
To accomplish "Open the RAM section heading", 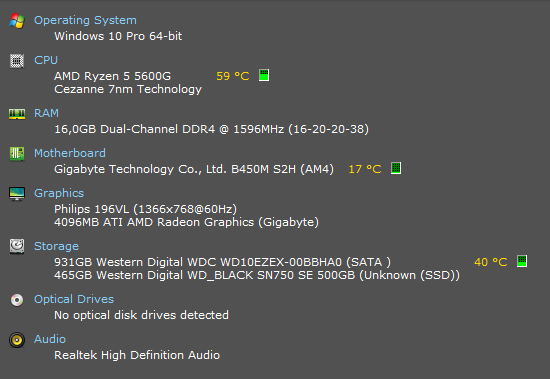I will tap(46, 113).
